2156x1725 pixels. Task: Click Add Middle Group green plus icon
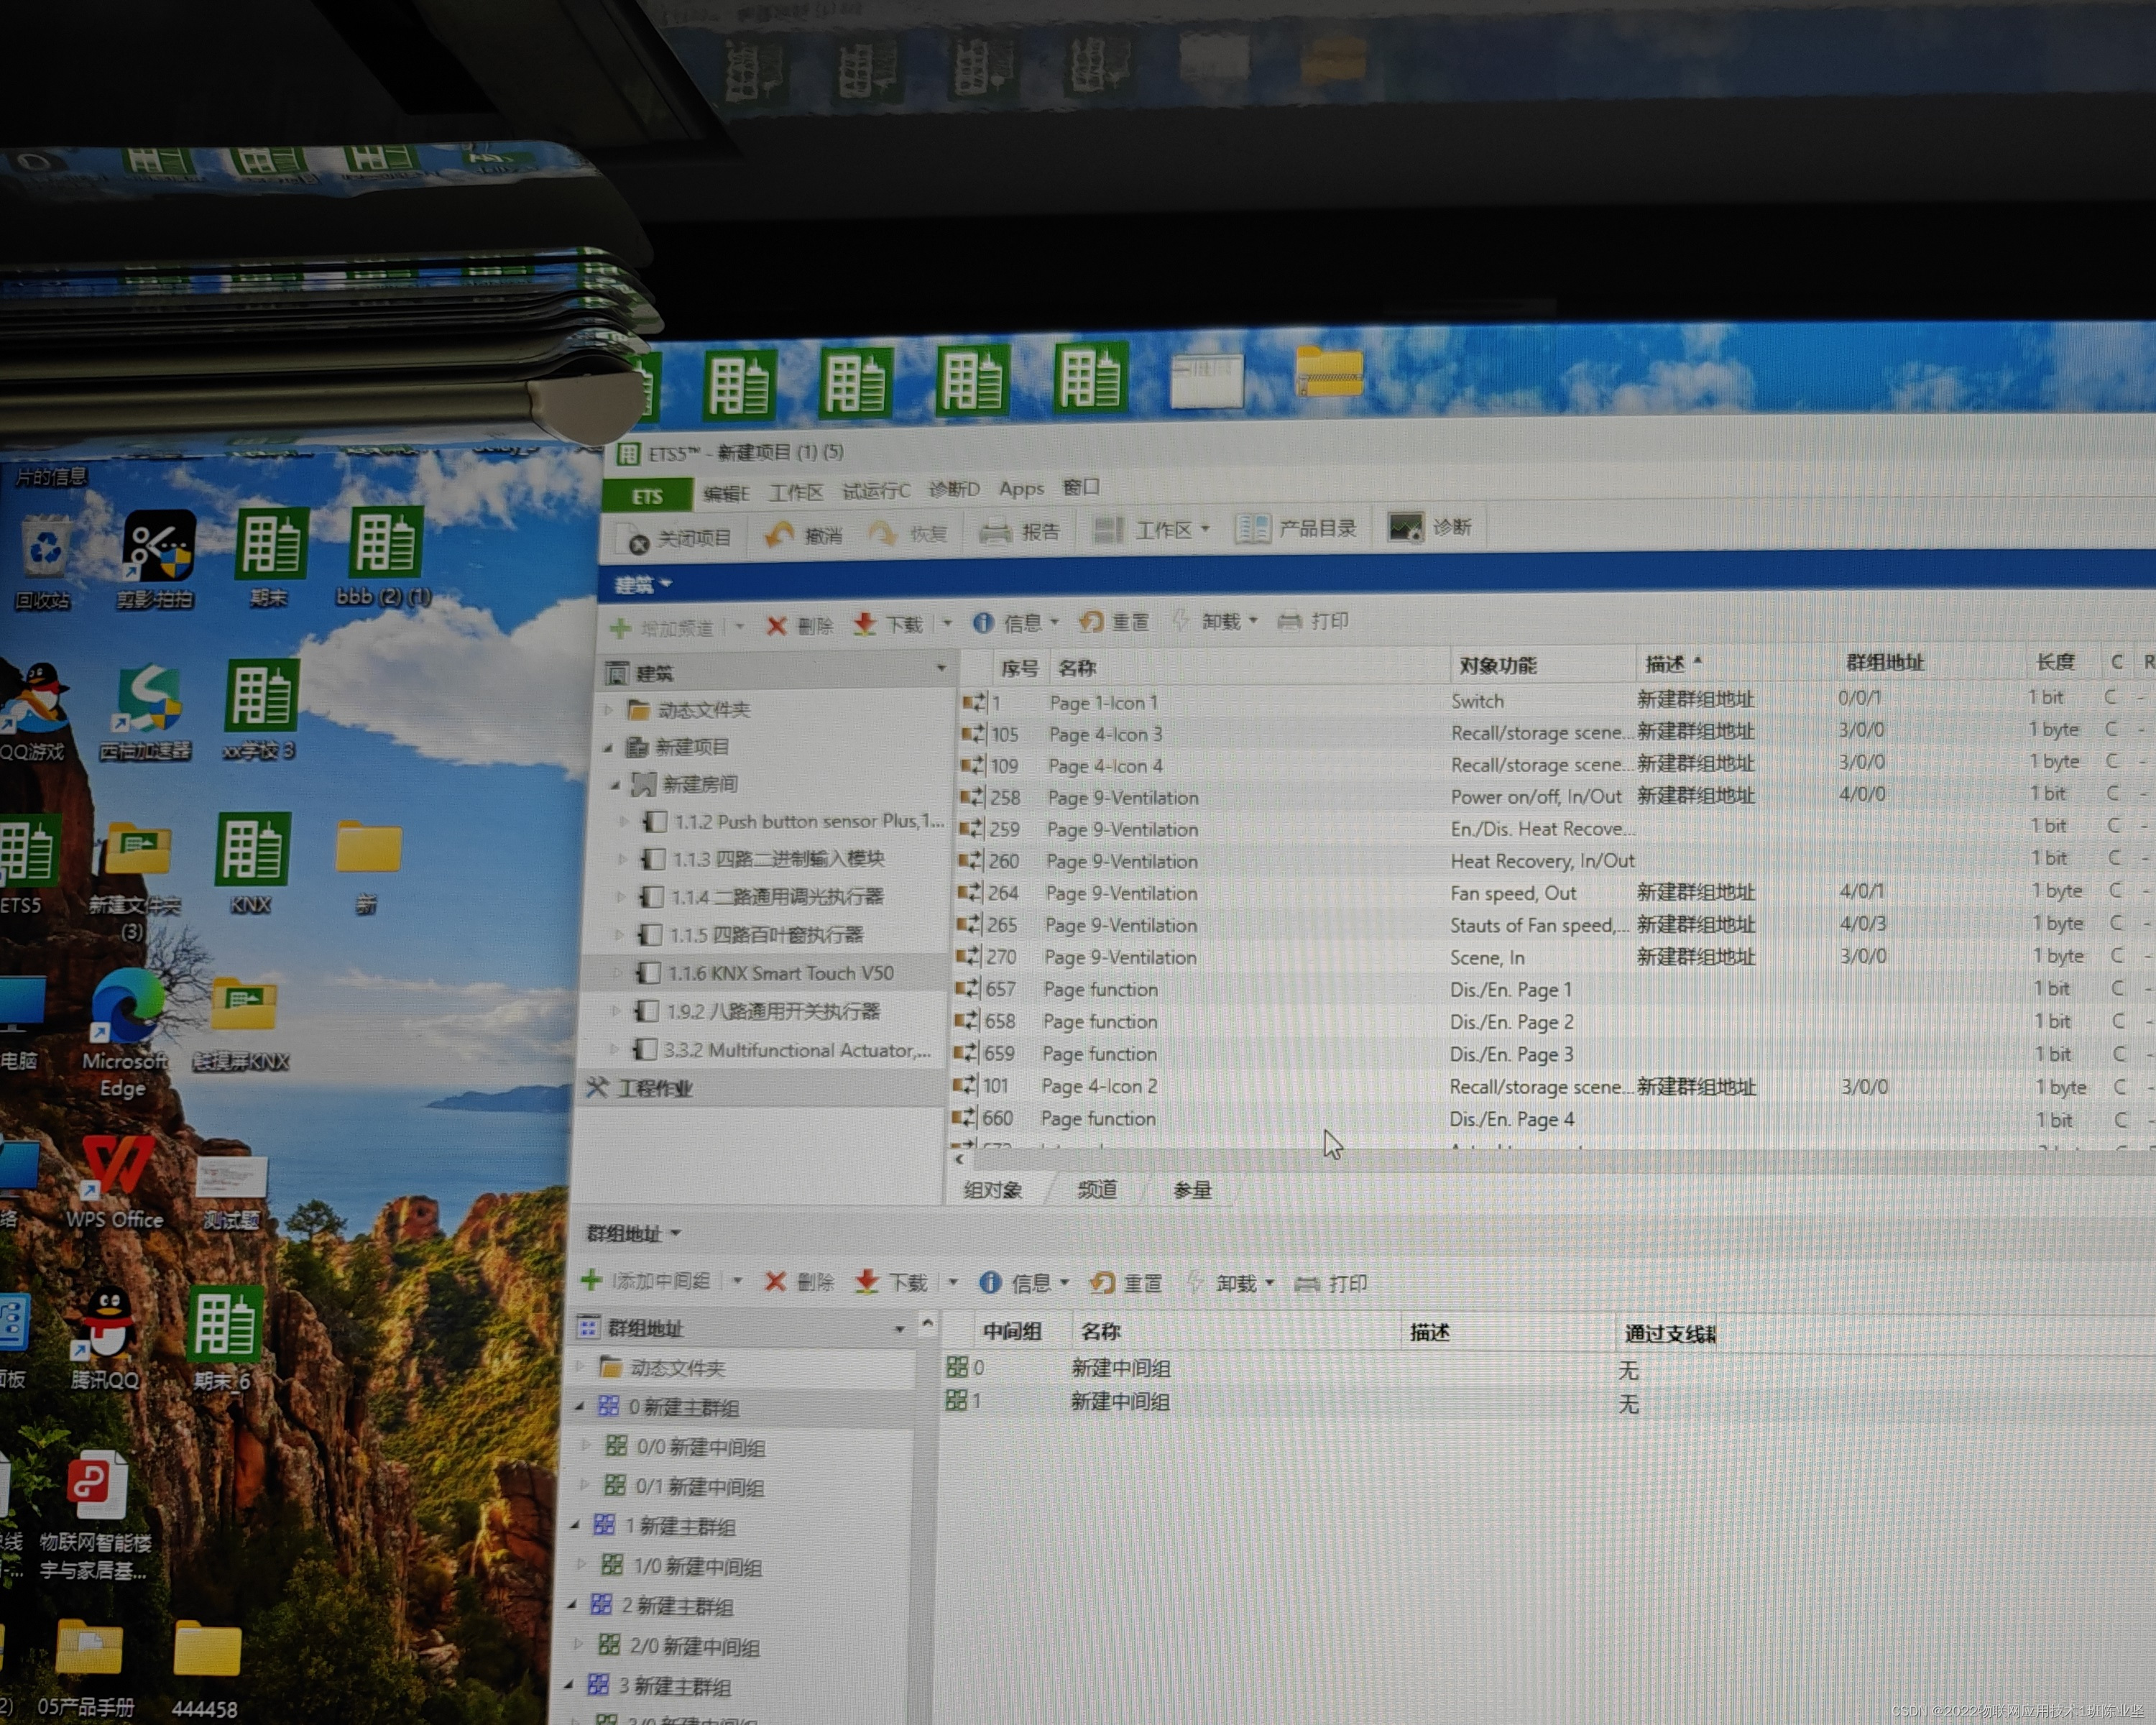pos(591,1280)
